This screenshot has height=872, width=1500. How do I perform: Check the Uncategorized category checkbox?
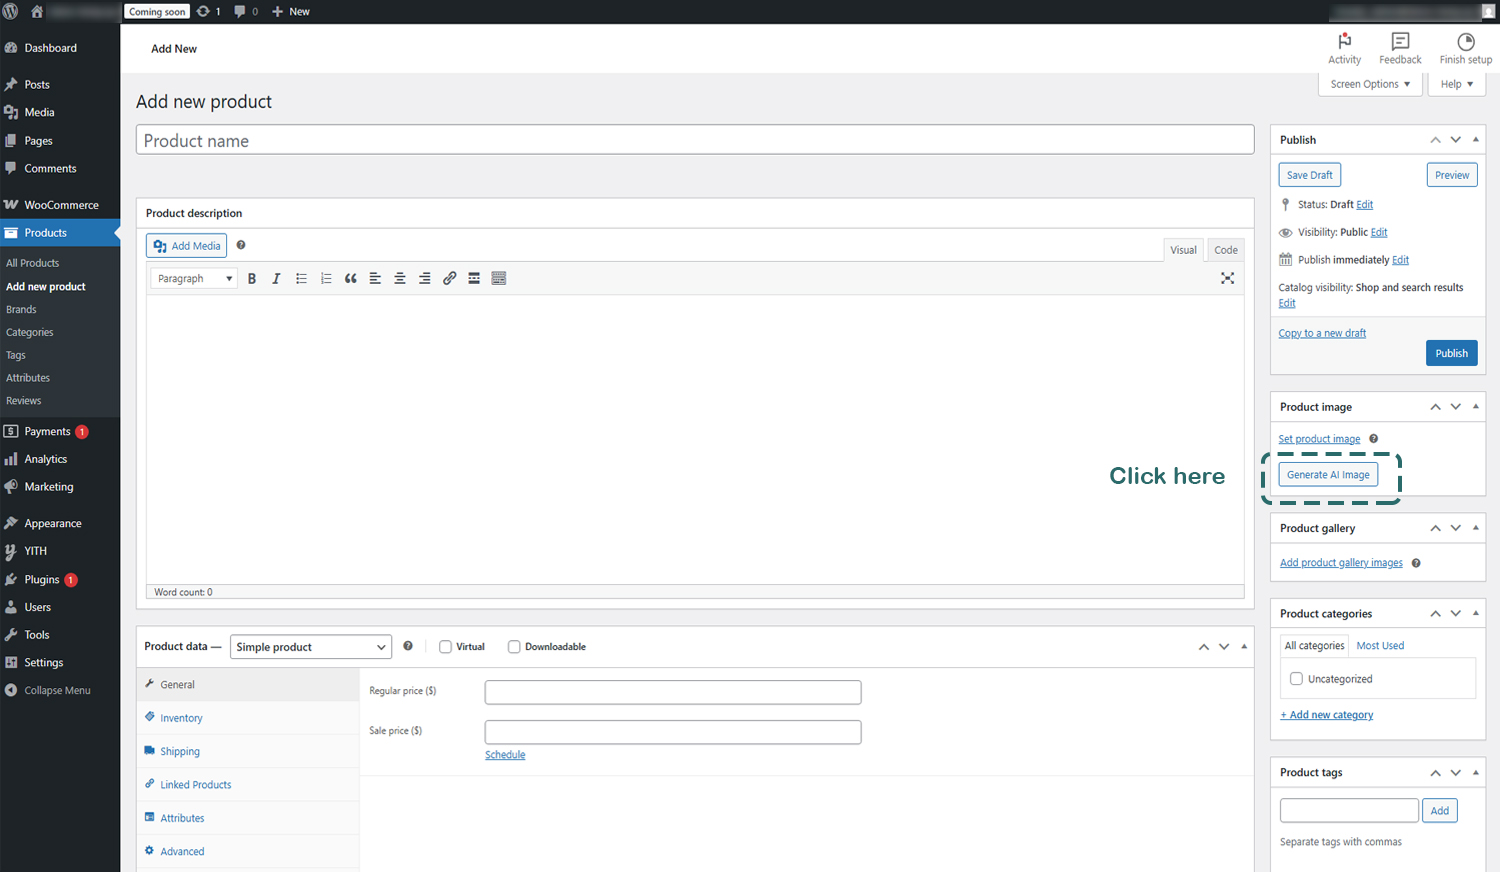[1296, 678]
